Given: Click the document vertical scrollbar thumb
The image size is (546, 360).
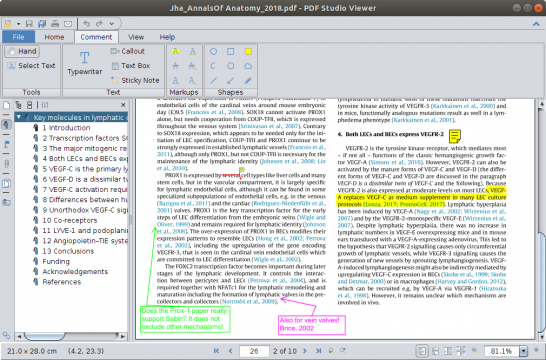Looking at the screenshot, I should pos(542,282).
